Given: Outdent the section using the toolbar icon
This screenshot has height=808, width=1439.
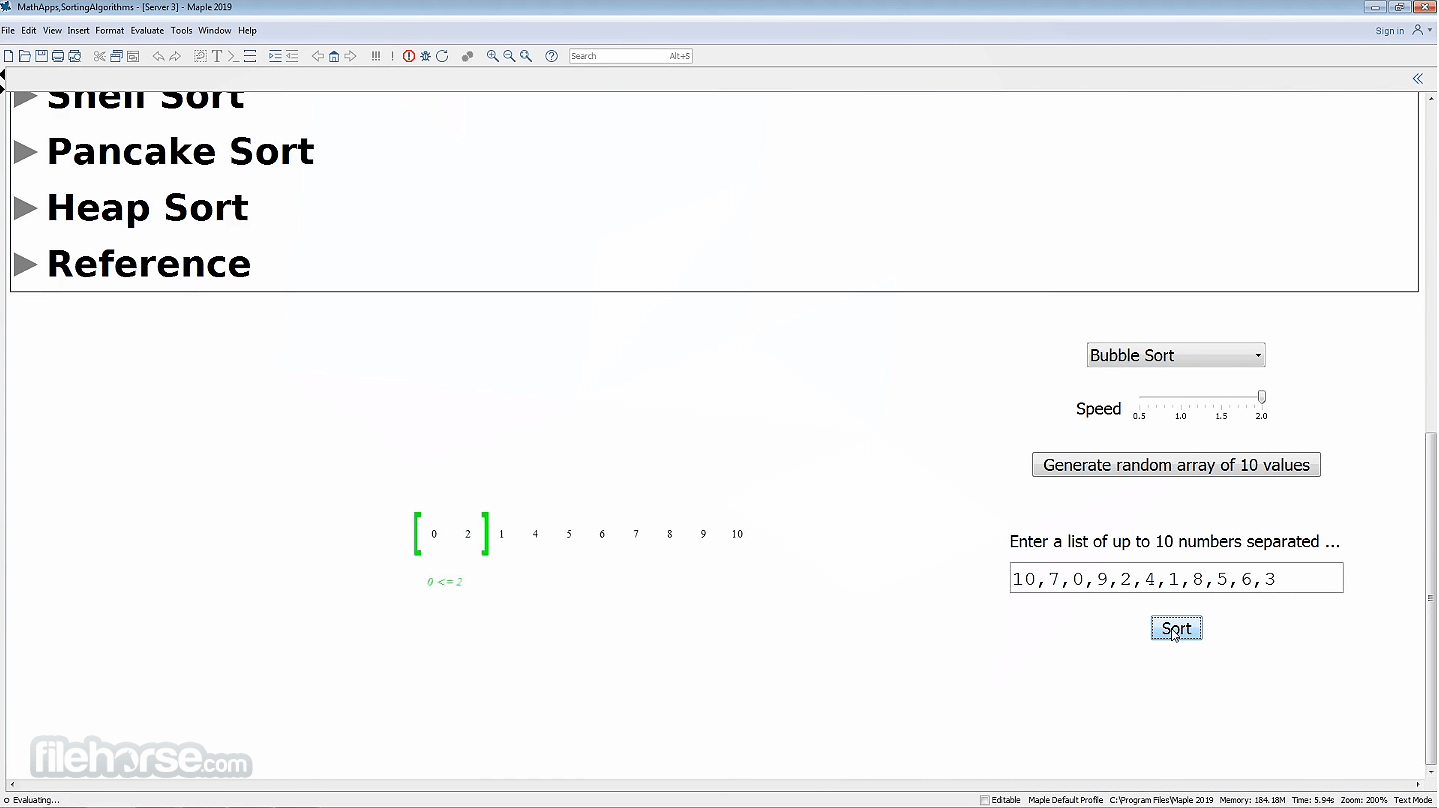Looking at the screenshot, I should click(x=292, y=56).
